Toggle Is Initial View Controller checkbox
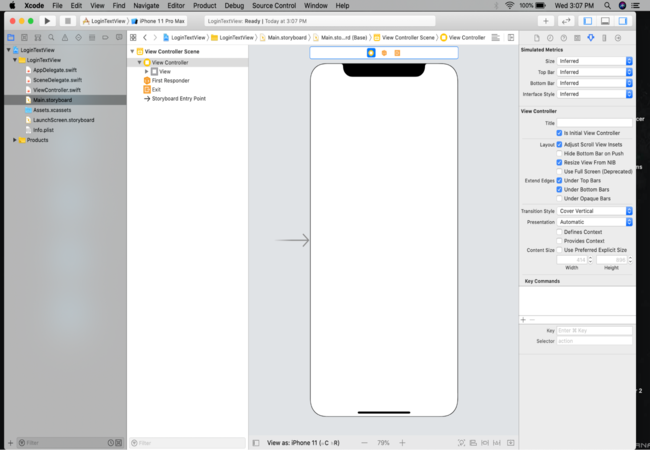650x450 pixels. tap(559, 133)
